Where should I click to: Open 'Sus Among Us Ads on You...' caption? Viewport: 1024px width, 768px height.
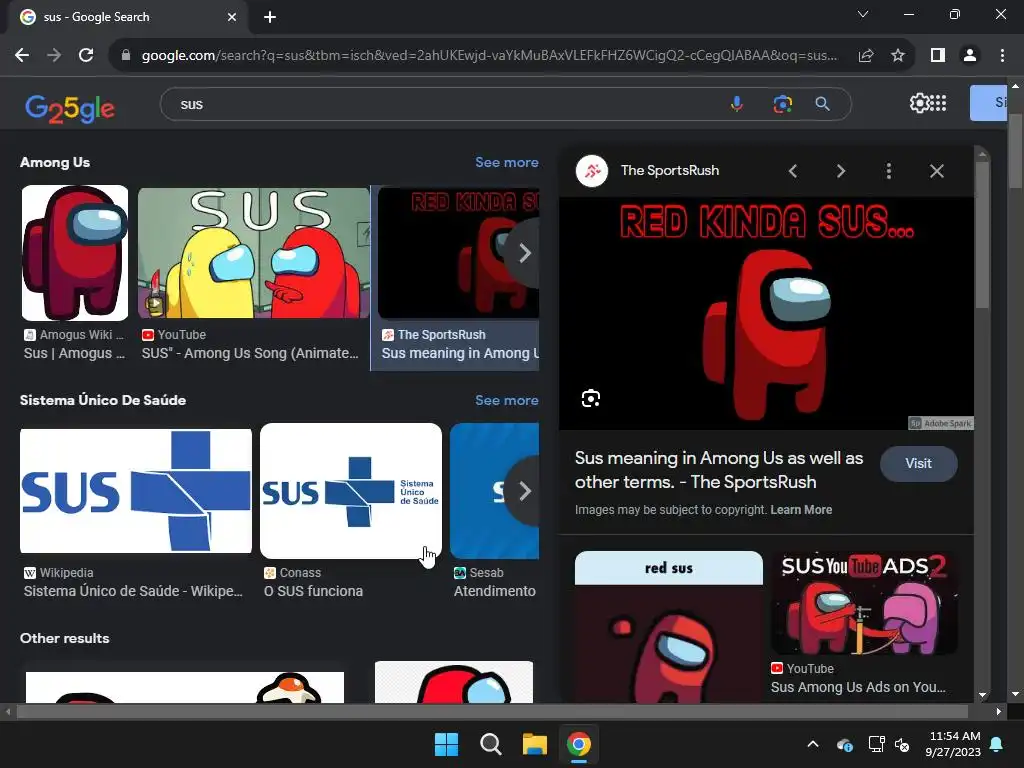click(857, 687)
